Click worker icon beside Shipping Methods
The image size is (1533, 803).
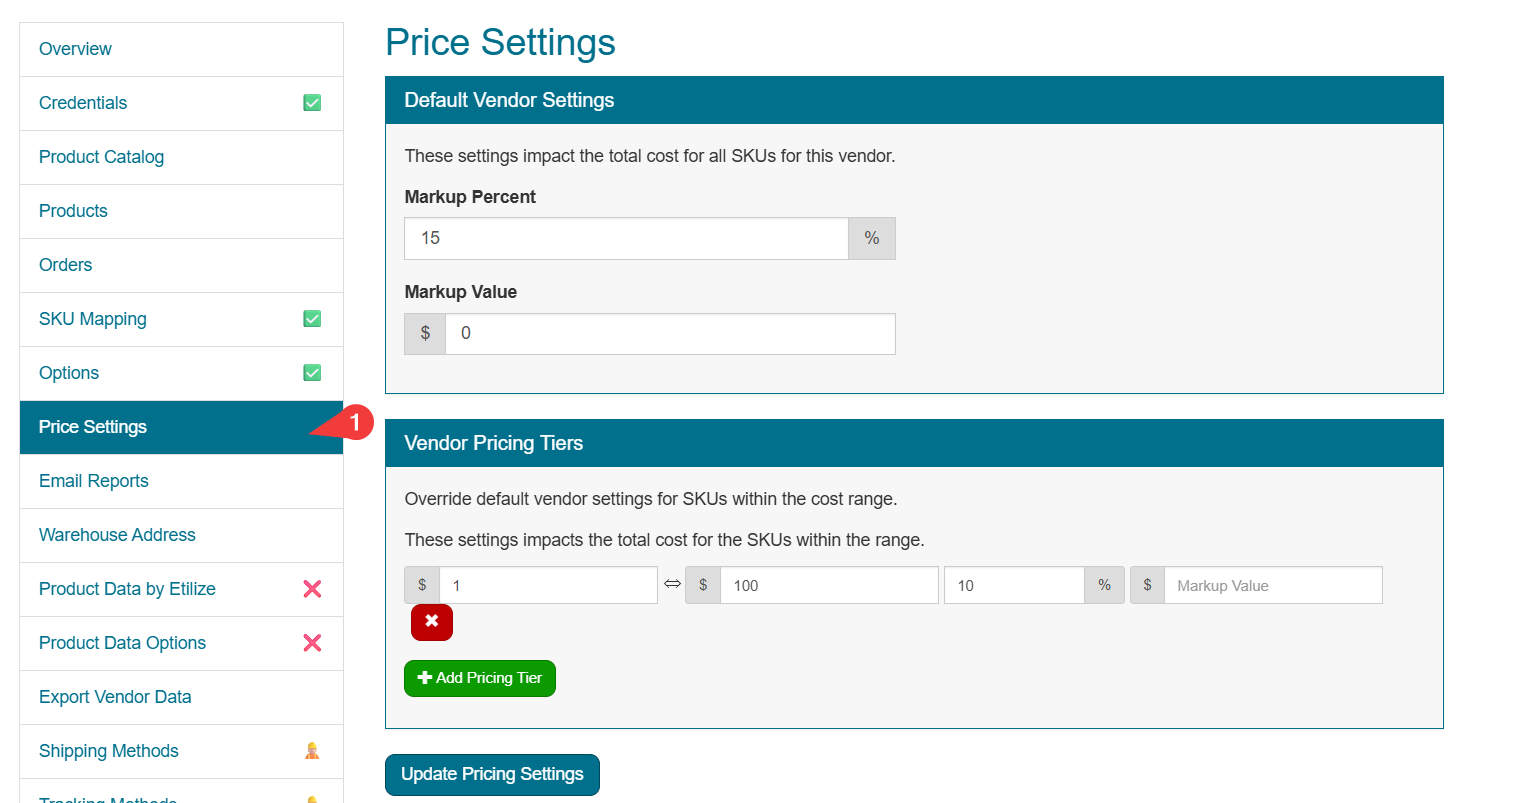tap(312, 751)
